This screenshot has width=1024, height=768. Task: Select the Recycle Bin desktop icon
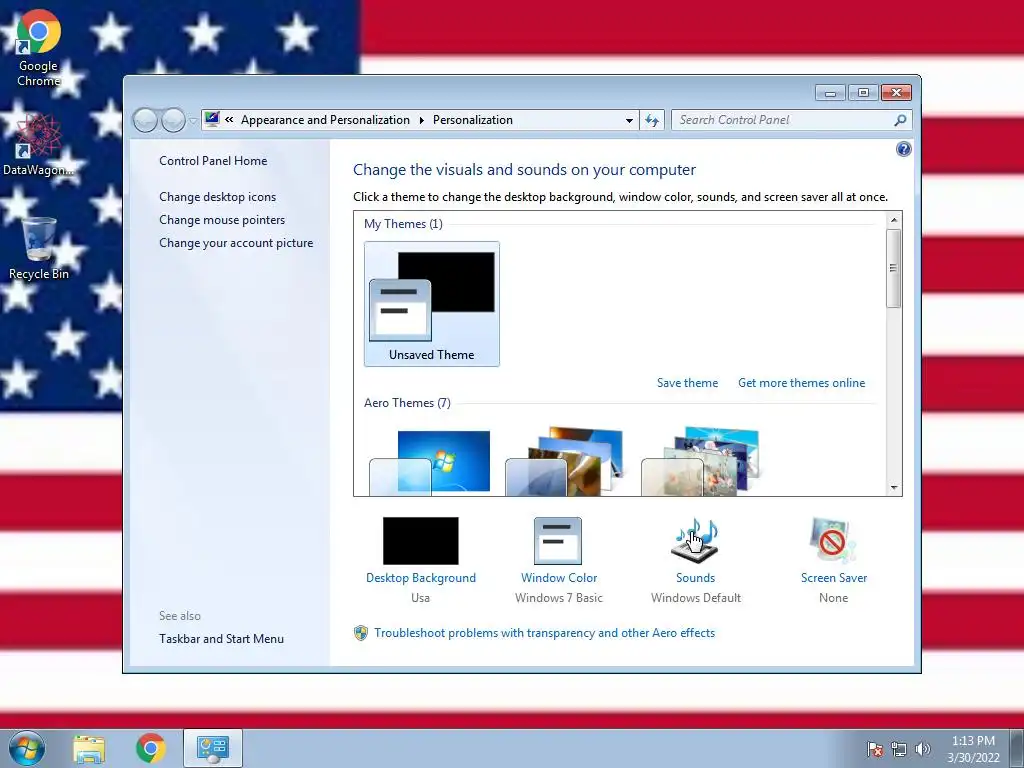coord(39,248)
